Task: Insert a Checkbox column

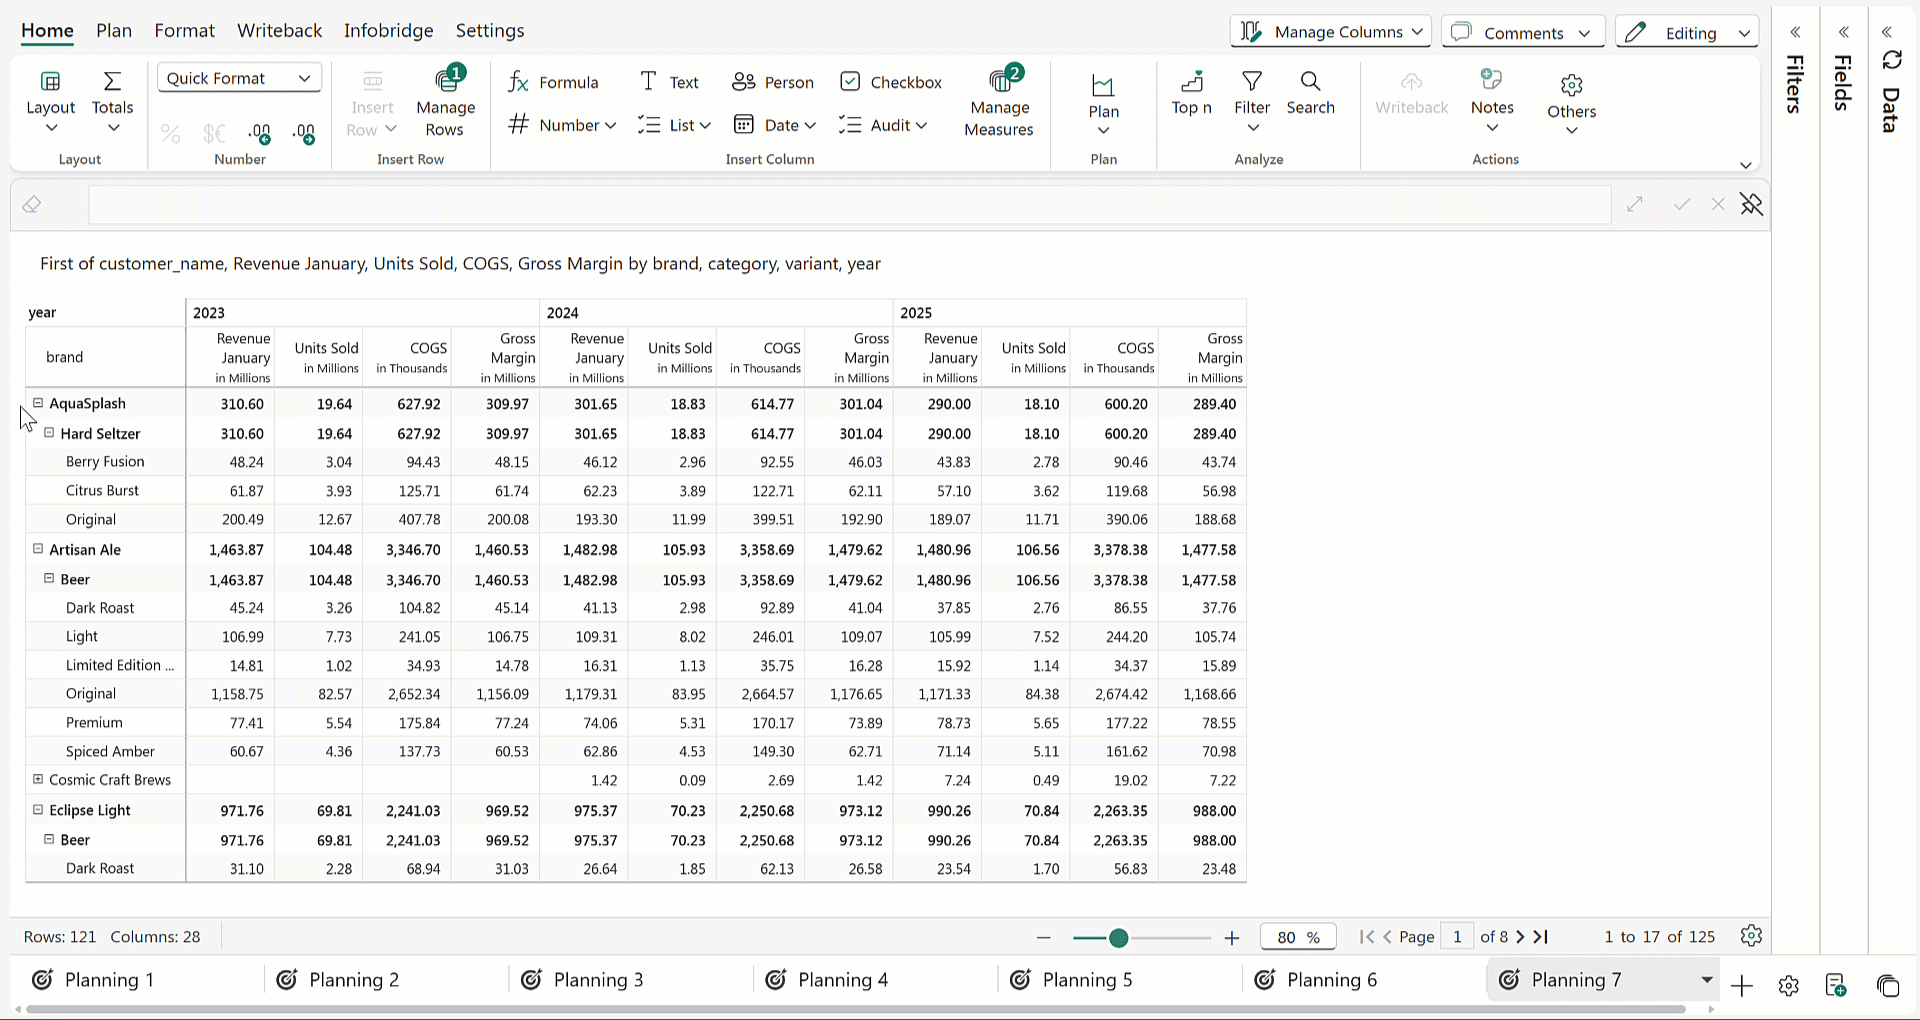Action: pos(891,82)
